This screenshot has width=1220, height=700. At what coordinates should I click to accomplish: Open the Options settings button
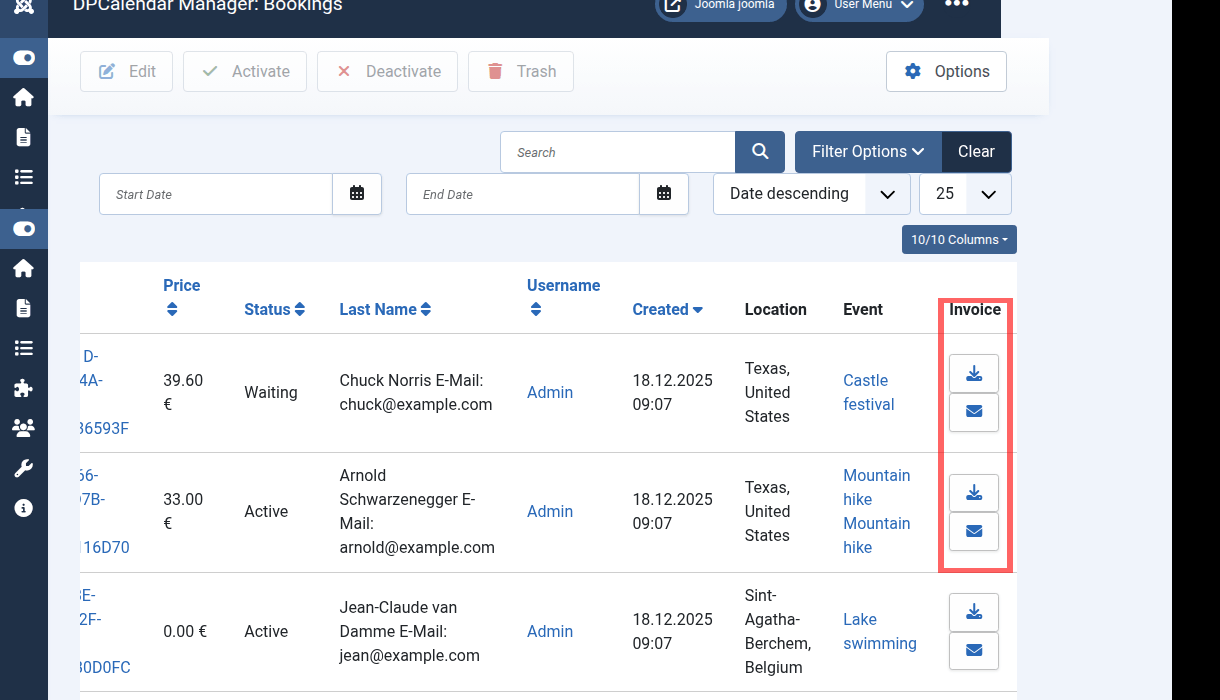pos(946,72)
